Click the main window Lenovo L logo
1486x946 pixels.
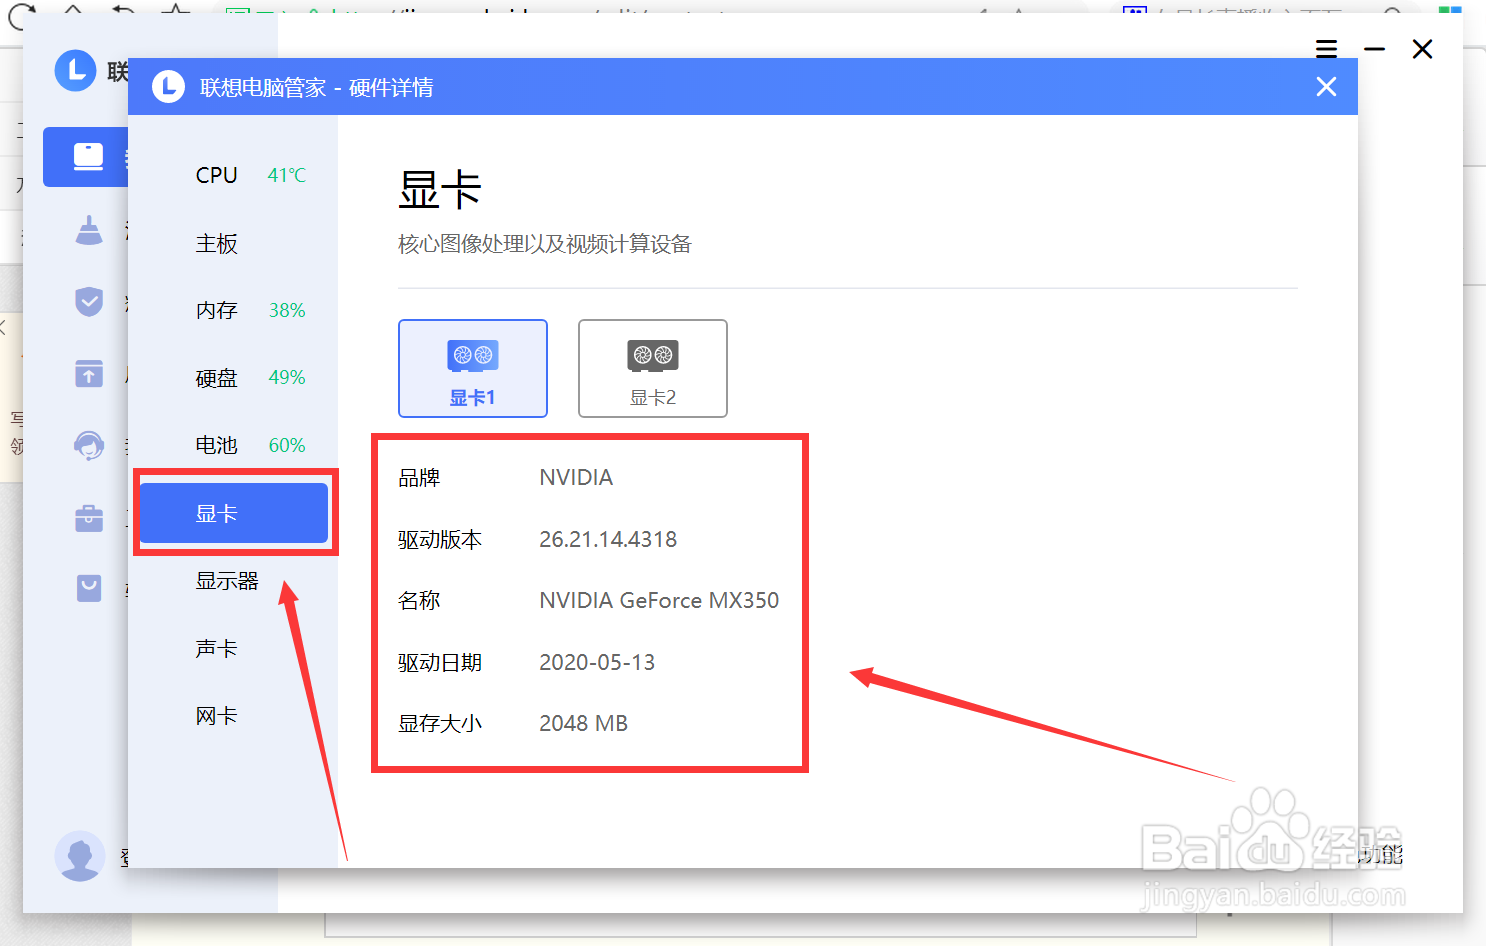[x=75, y=70]
